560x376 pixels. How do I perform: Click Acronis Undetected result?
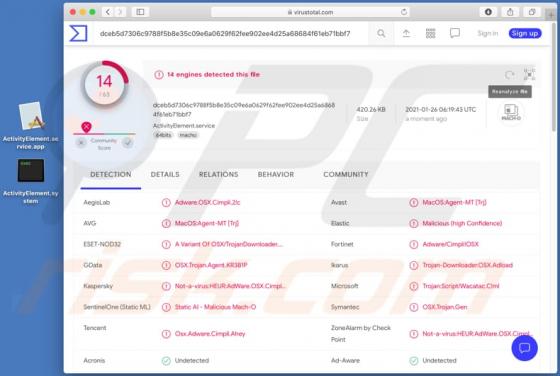[192, 360]
